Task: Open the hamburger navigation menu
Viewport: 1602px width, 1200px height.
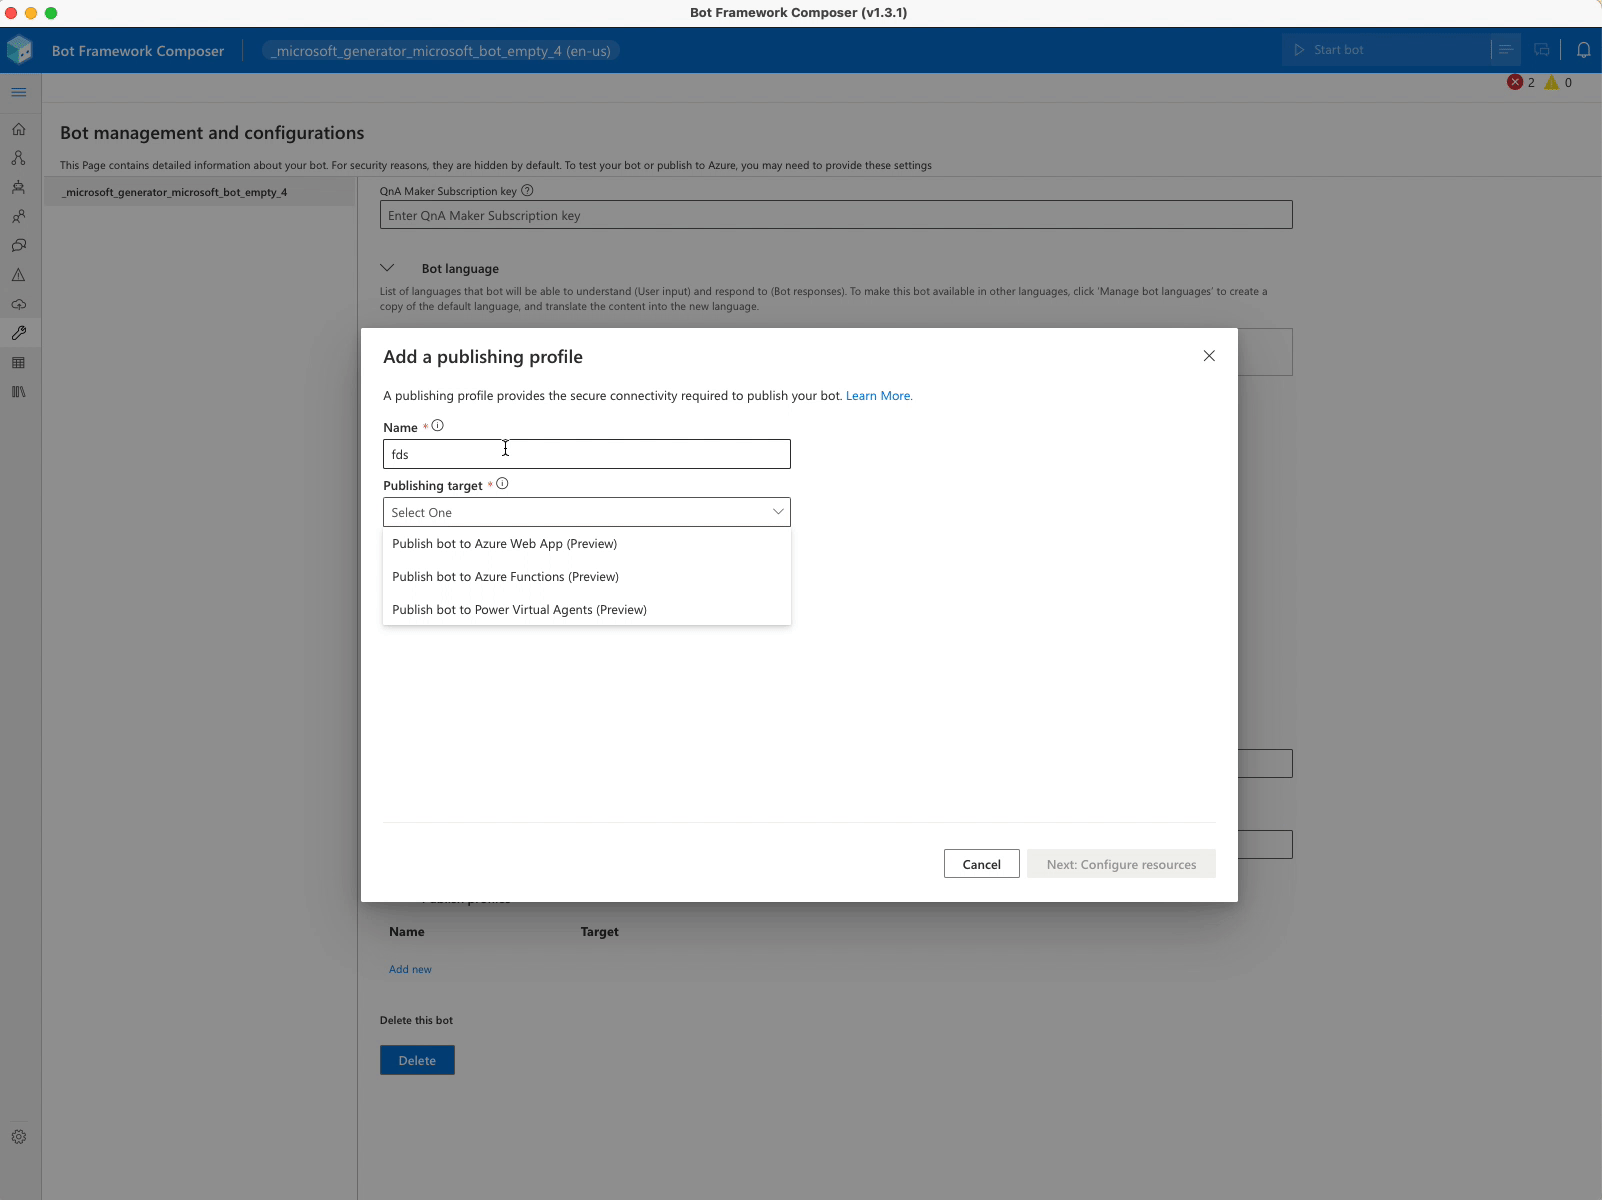Action: [x=19, y=92]
